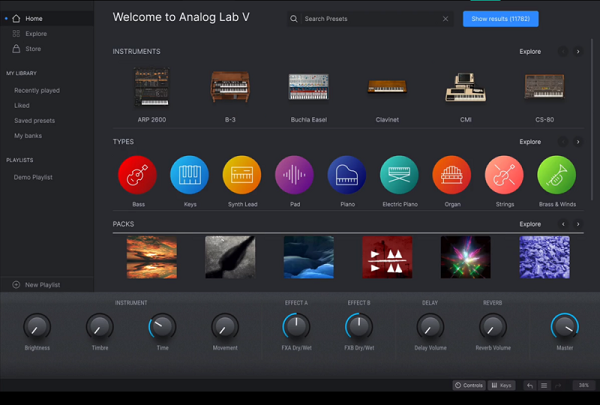Screen dimensions: 600x405
Task: Open the history list icon in bottom bar
Action: [544, 385]
